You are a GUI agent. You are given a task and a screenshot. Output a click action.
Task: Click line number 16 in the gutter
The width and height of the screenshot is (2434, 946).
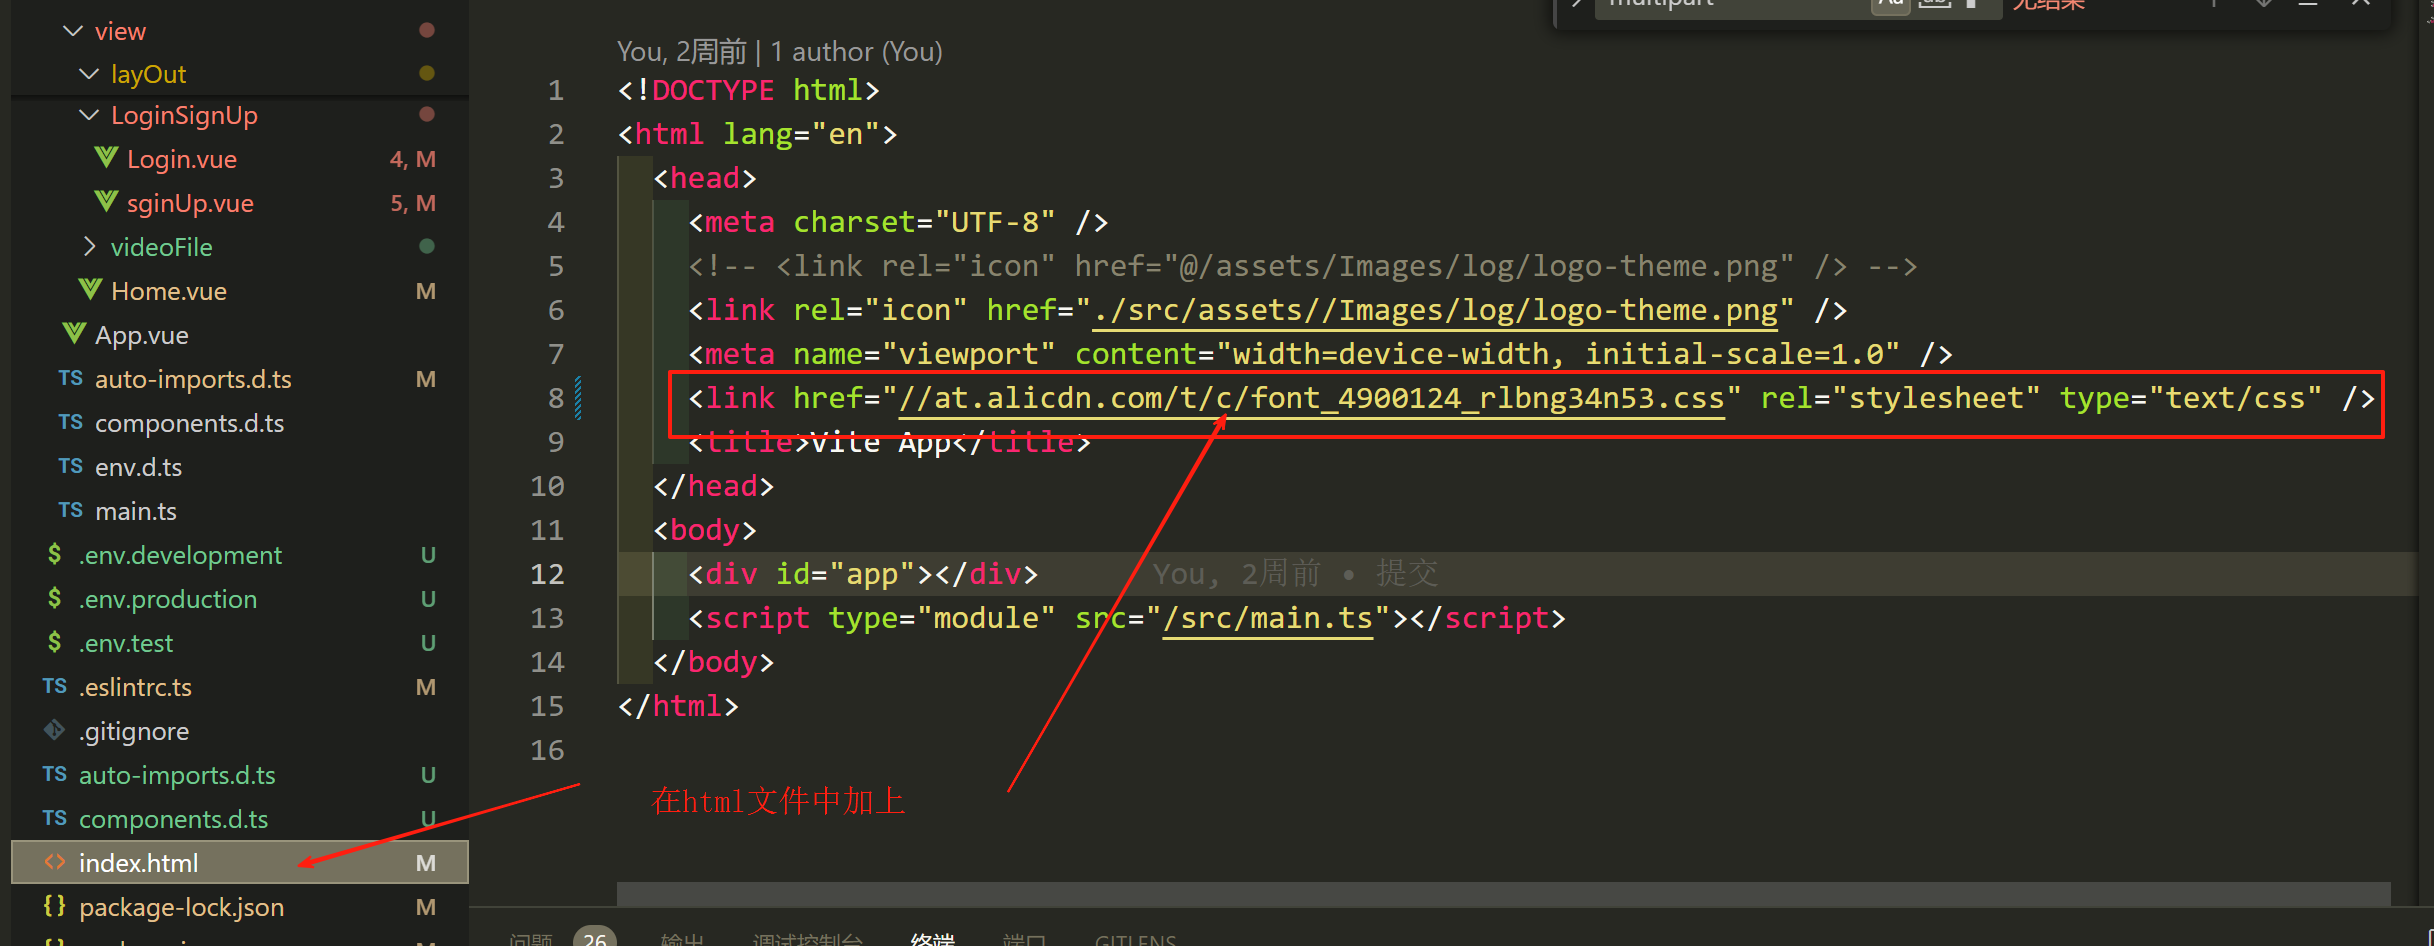547,750
